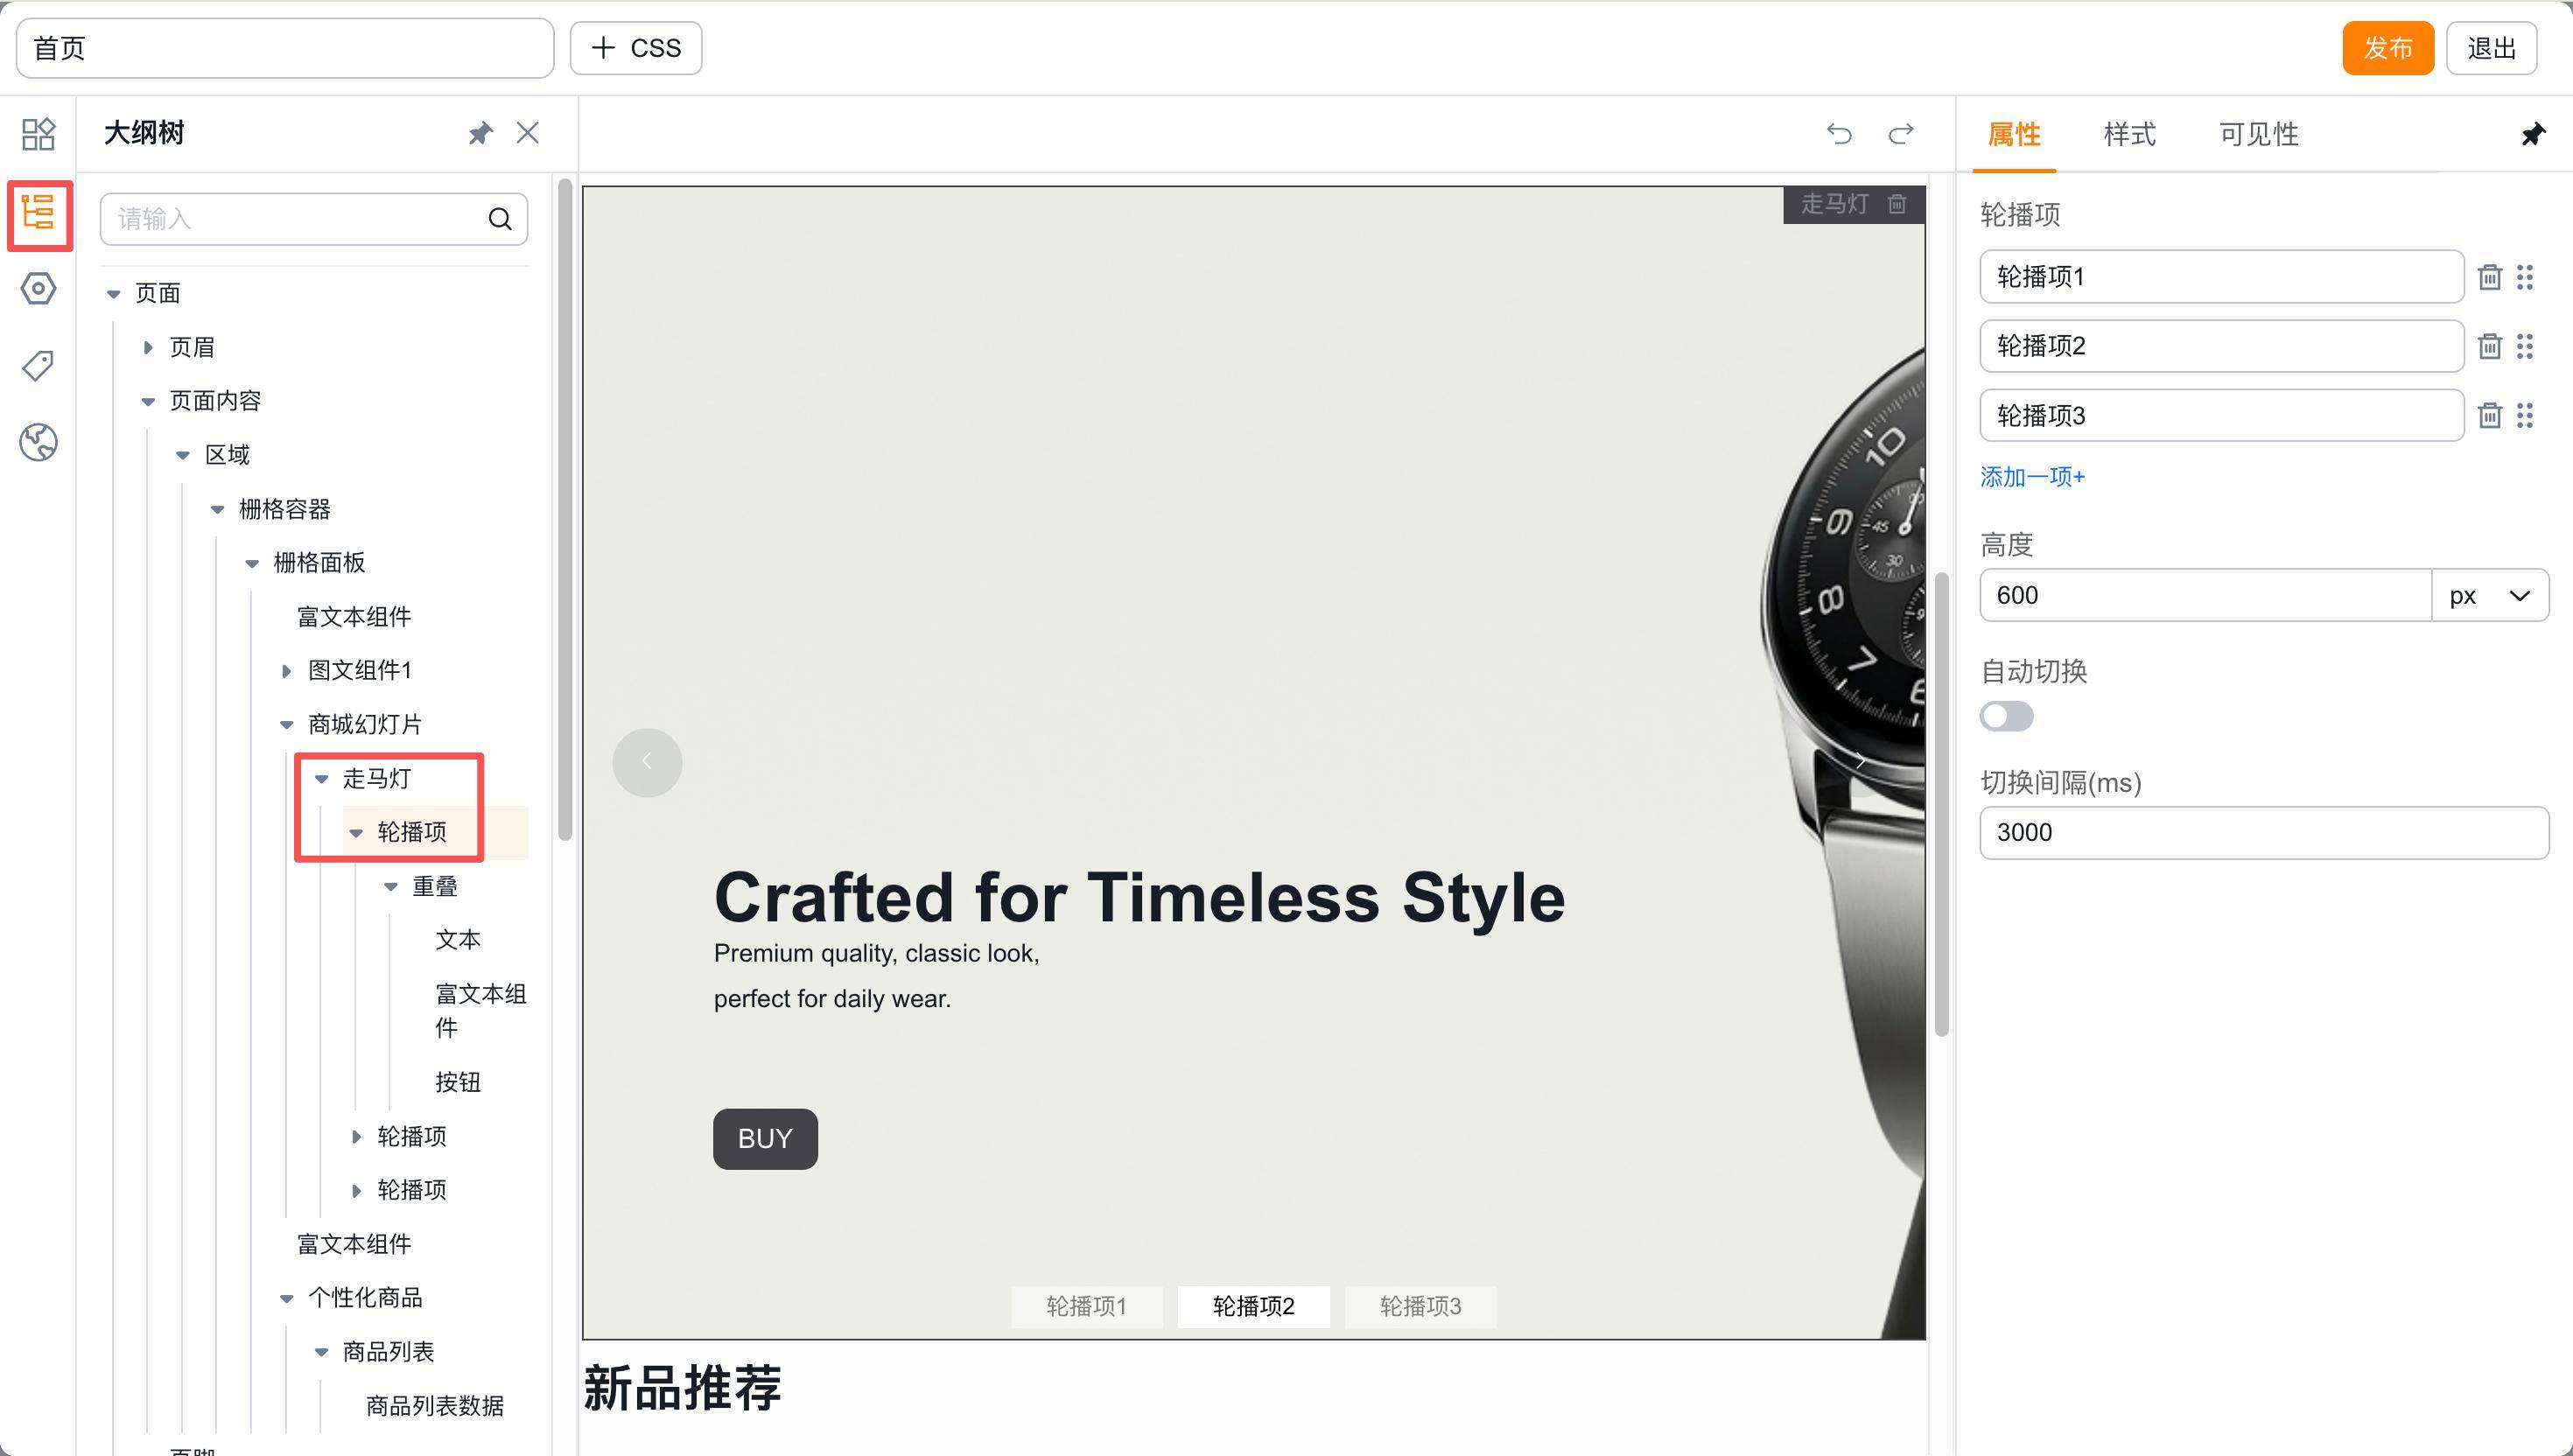This screenshot has height=1456, width=2573.
Task: Click the undo arrow icon
Action: tap(1838, 134)
